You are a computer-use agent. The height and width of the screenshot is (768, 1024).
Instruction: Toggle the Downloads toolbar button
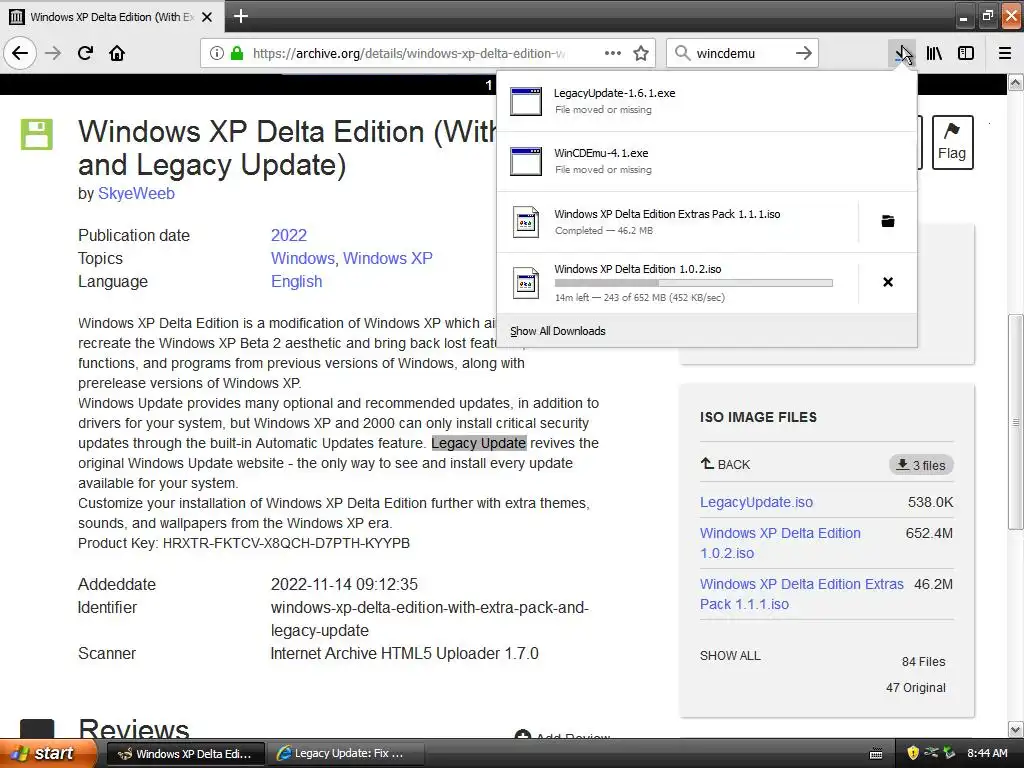[903, 53]
